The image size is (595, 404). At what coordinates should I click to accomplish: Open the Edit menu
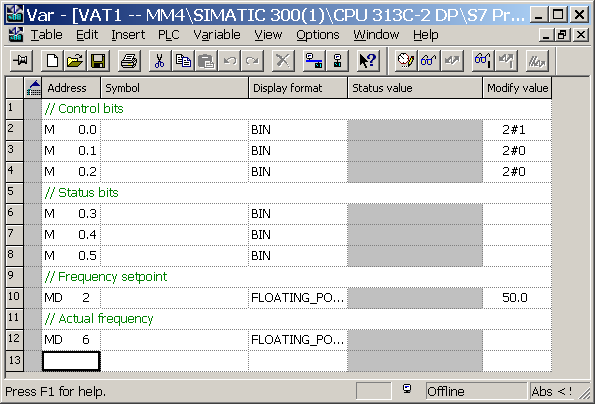[x=87, y=35]
